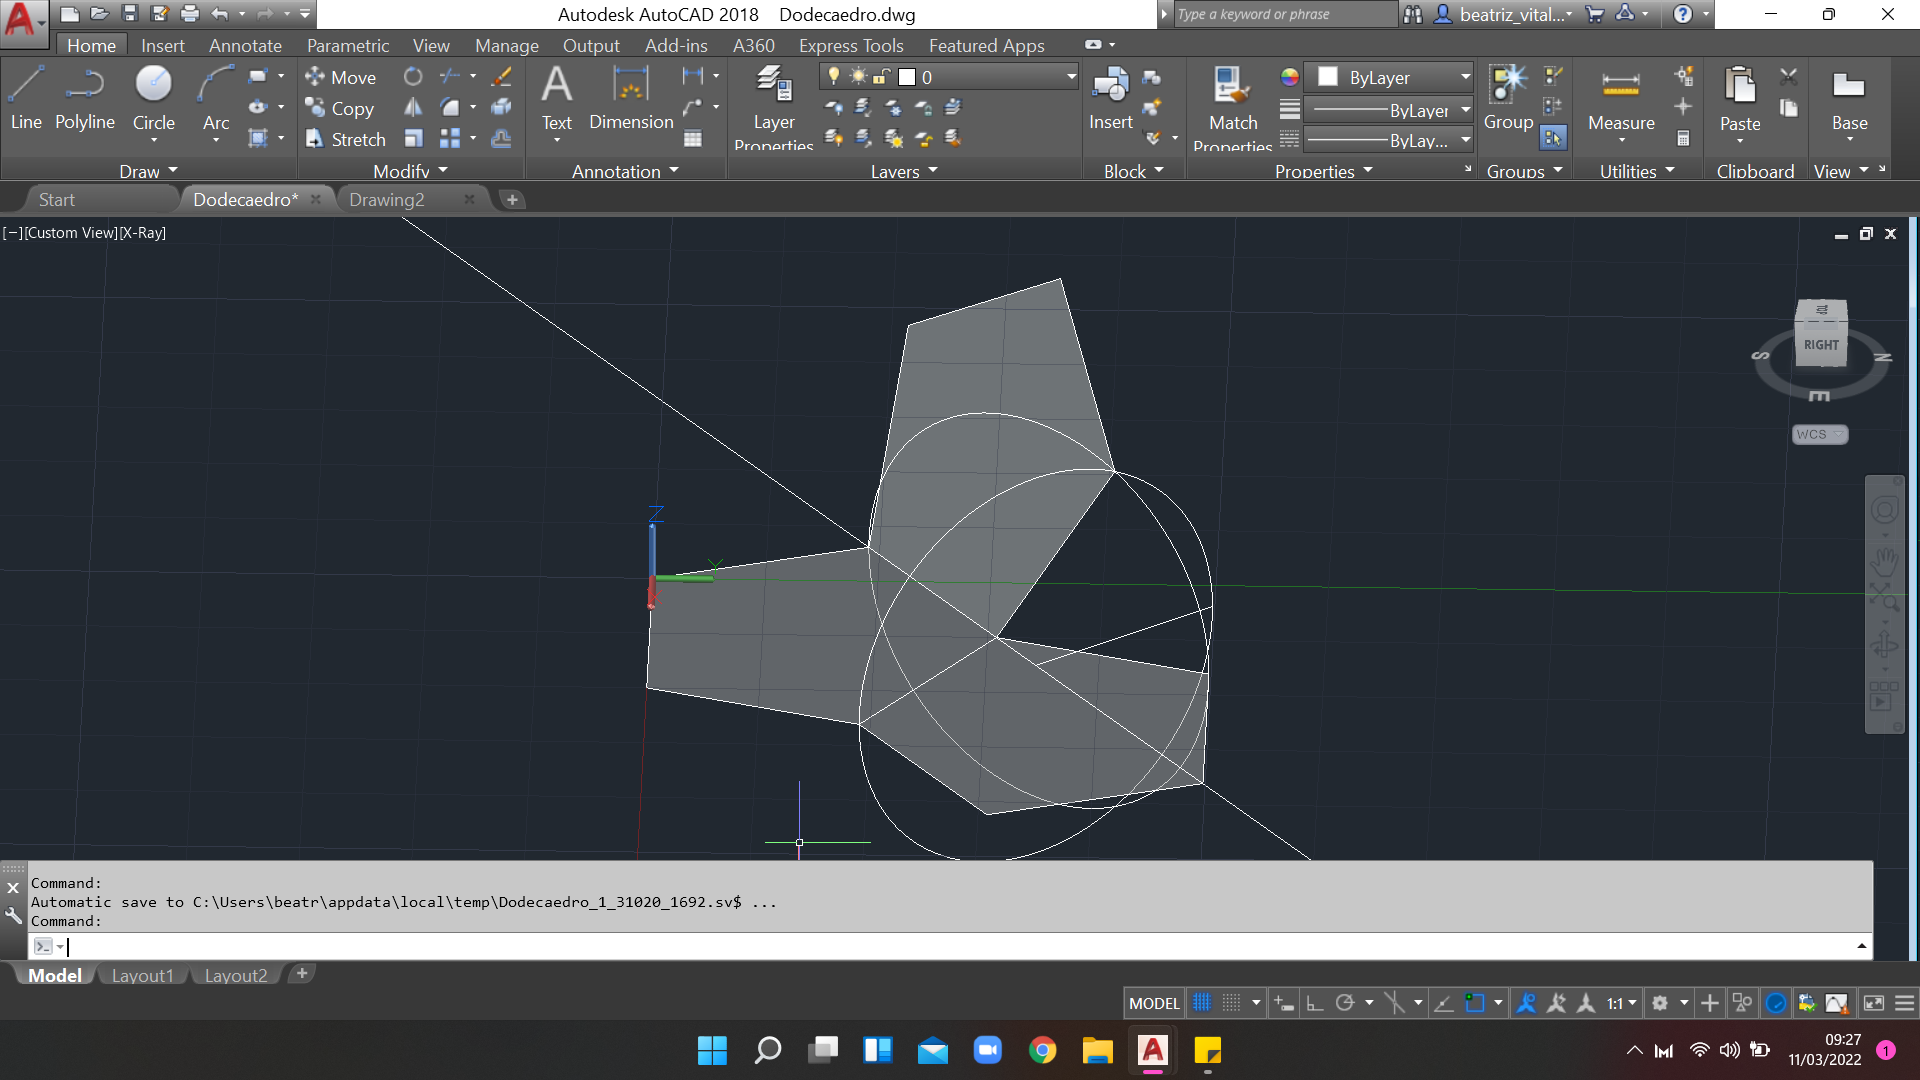
Task: Open the layer list dropdown showing 0
Action: pyautogui.click(x=948, y=77)
